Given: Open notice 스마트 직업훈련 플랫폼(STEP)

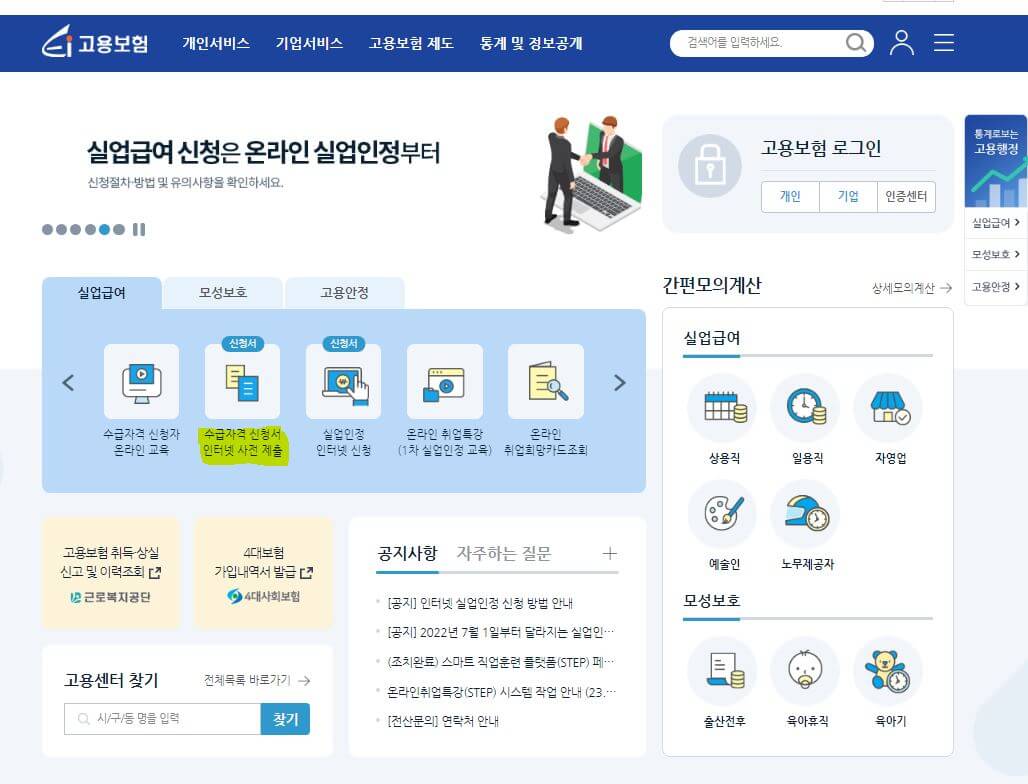Looking at the screenshot, I should (501, 662).
